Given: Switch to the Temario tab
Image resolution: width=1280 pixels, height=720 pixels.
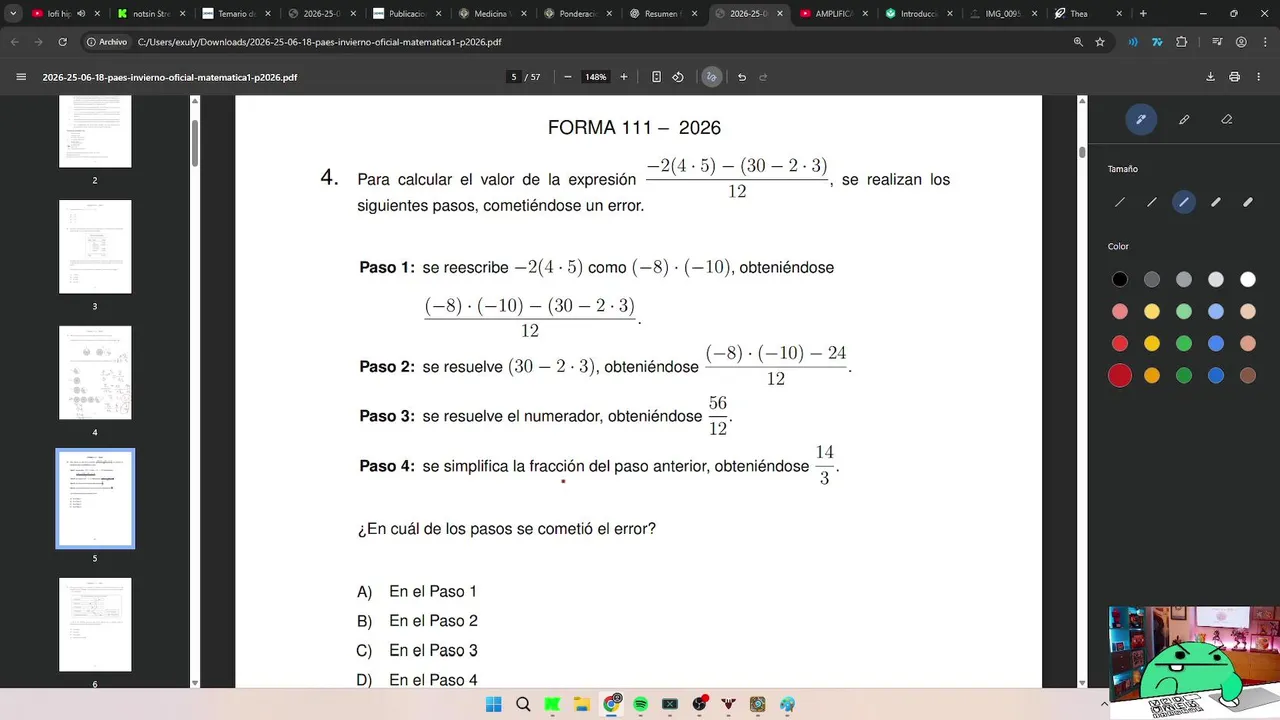Looking at the screenshot, I should [235, 14].
